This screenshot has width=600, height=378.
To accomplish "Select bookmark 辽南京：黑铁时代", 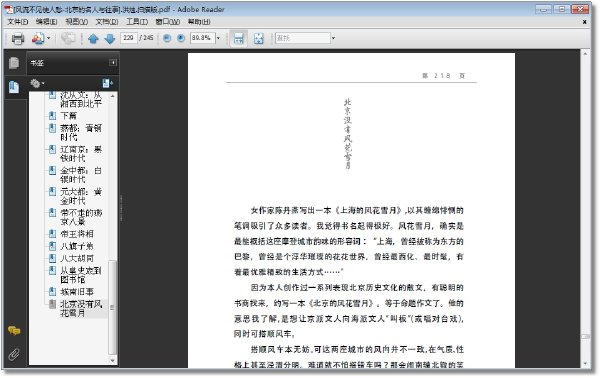I will pos(81,153).
